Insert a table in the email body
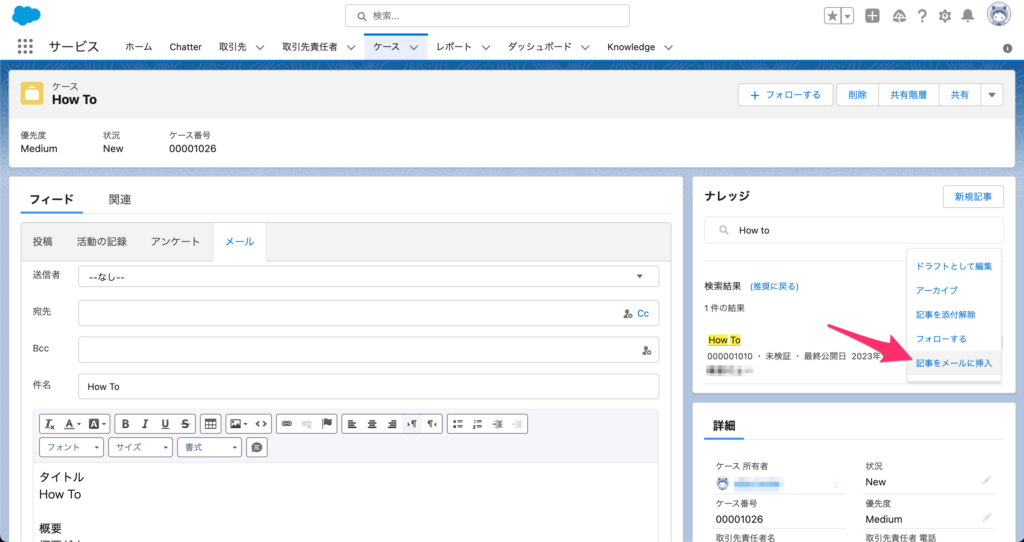Image resolution: width=1024 pixels, height=542 pixels. (210, 424)
